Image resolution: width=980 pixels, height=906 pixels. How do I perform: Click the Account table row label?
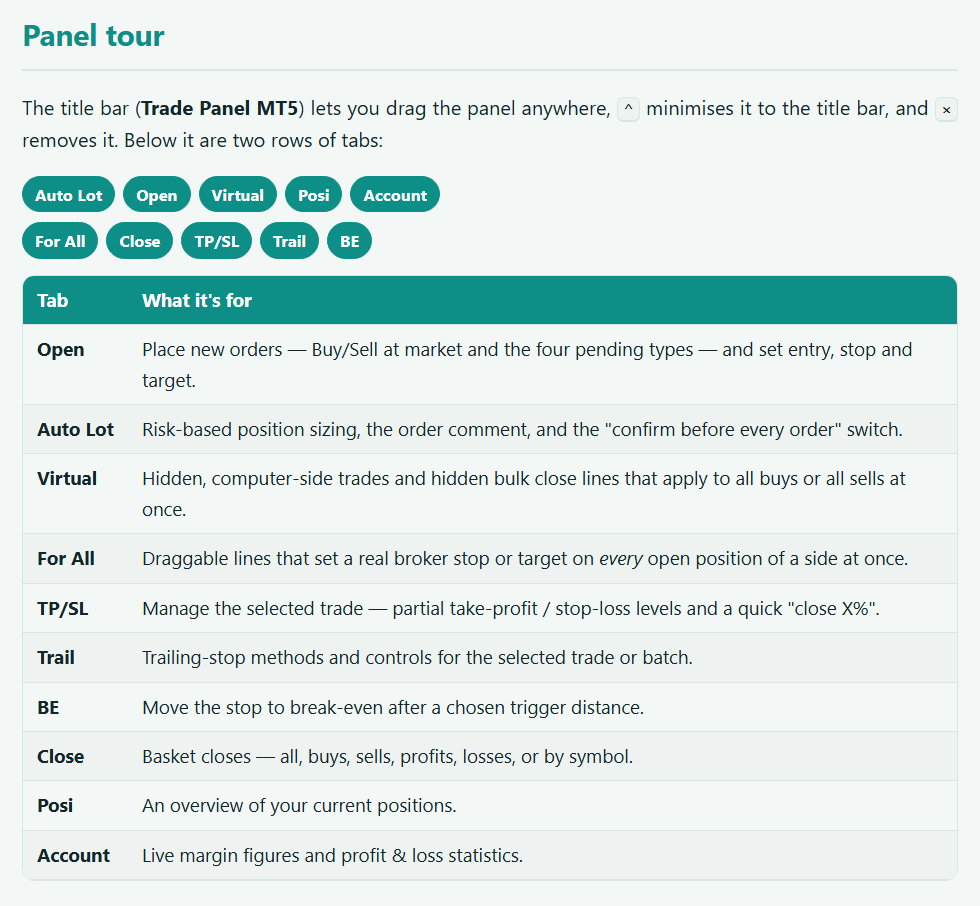[x=74, y=855]
